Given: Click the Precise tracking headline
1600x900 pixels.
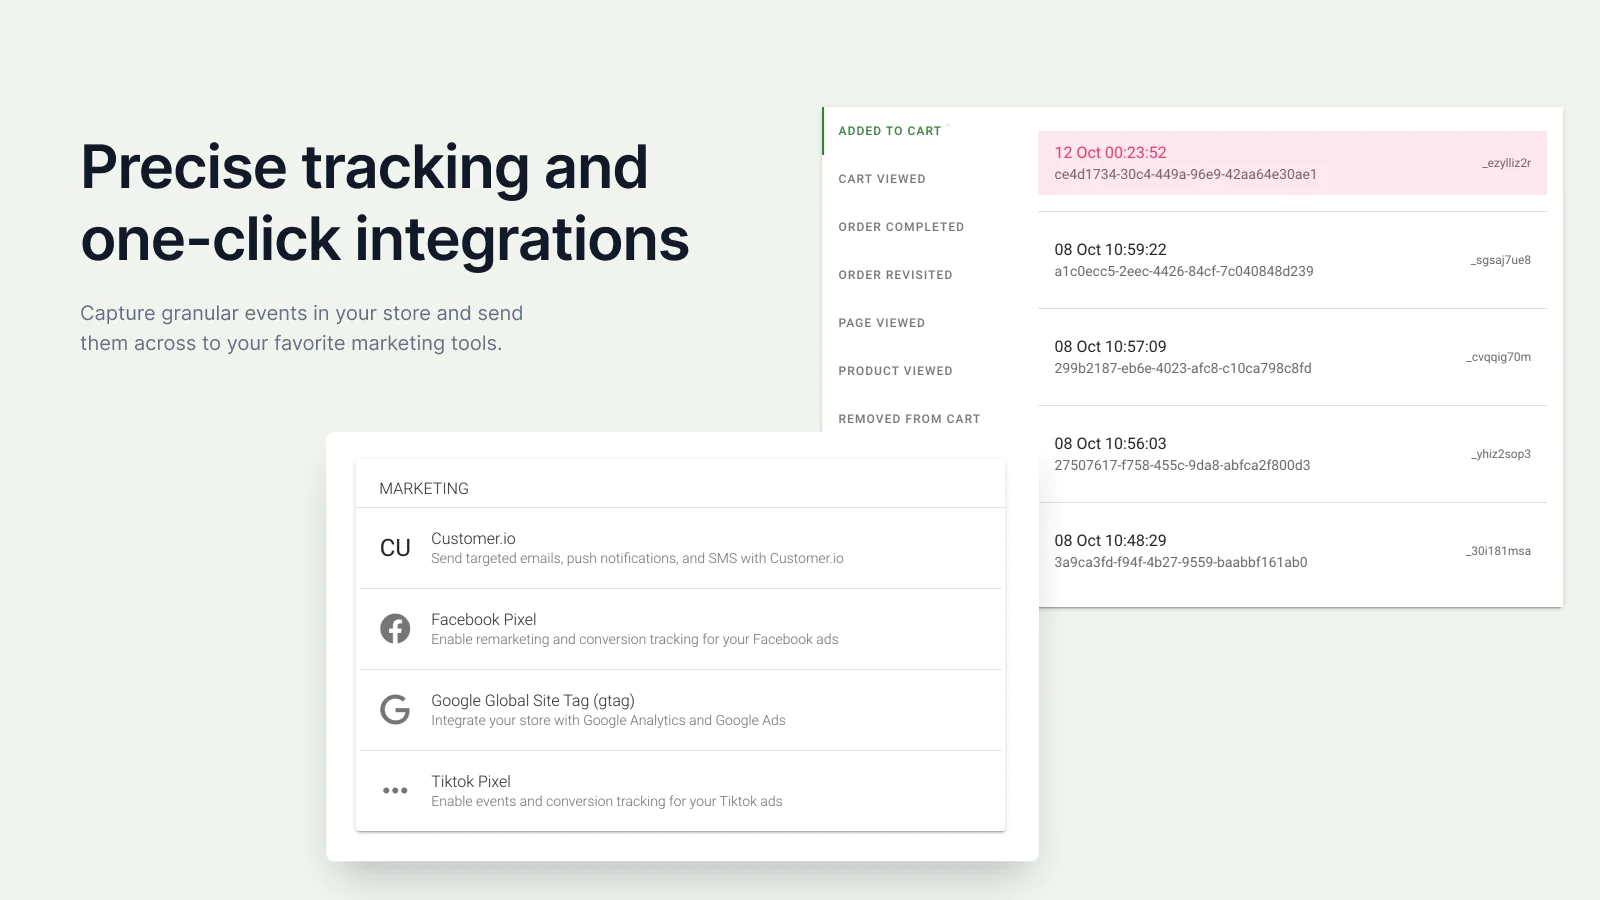Looking at the screenshot, I should [x=385, y=203].
